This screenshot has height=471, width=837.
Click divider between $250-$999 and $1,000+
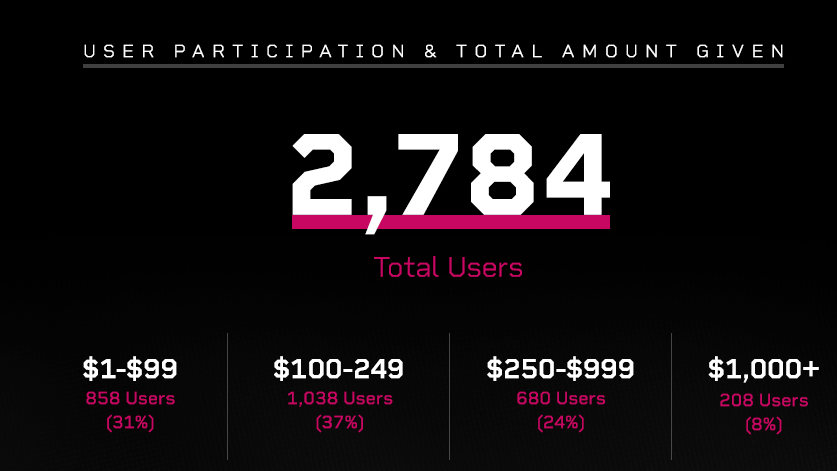point(671,395)
